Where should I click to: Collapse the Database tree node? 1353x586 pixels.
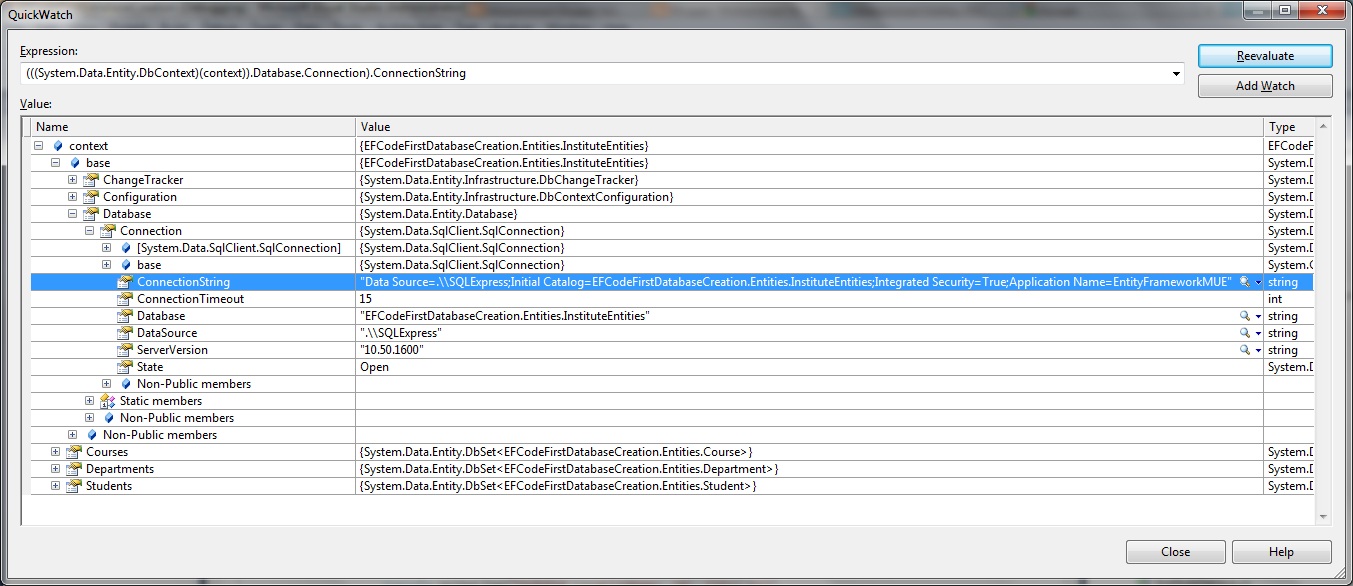[70, 213]
